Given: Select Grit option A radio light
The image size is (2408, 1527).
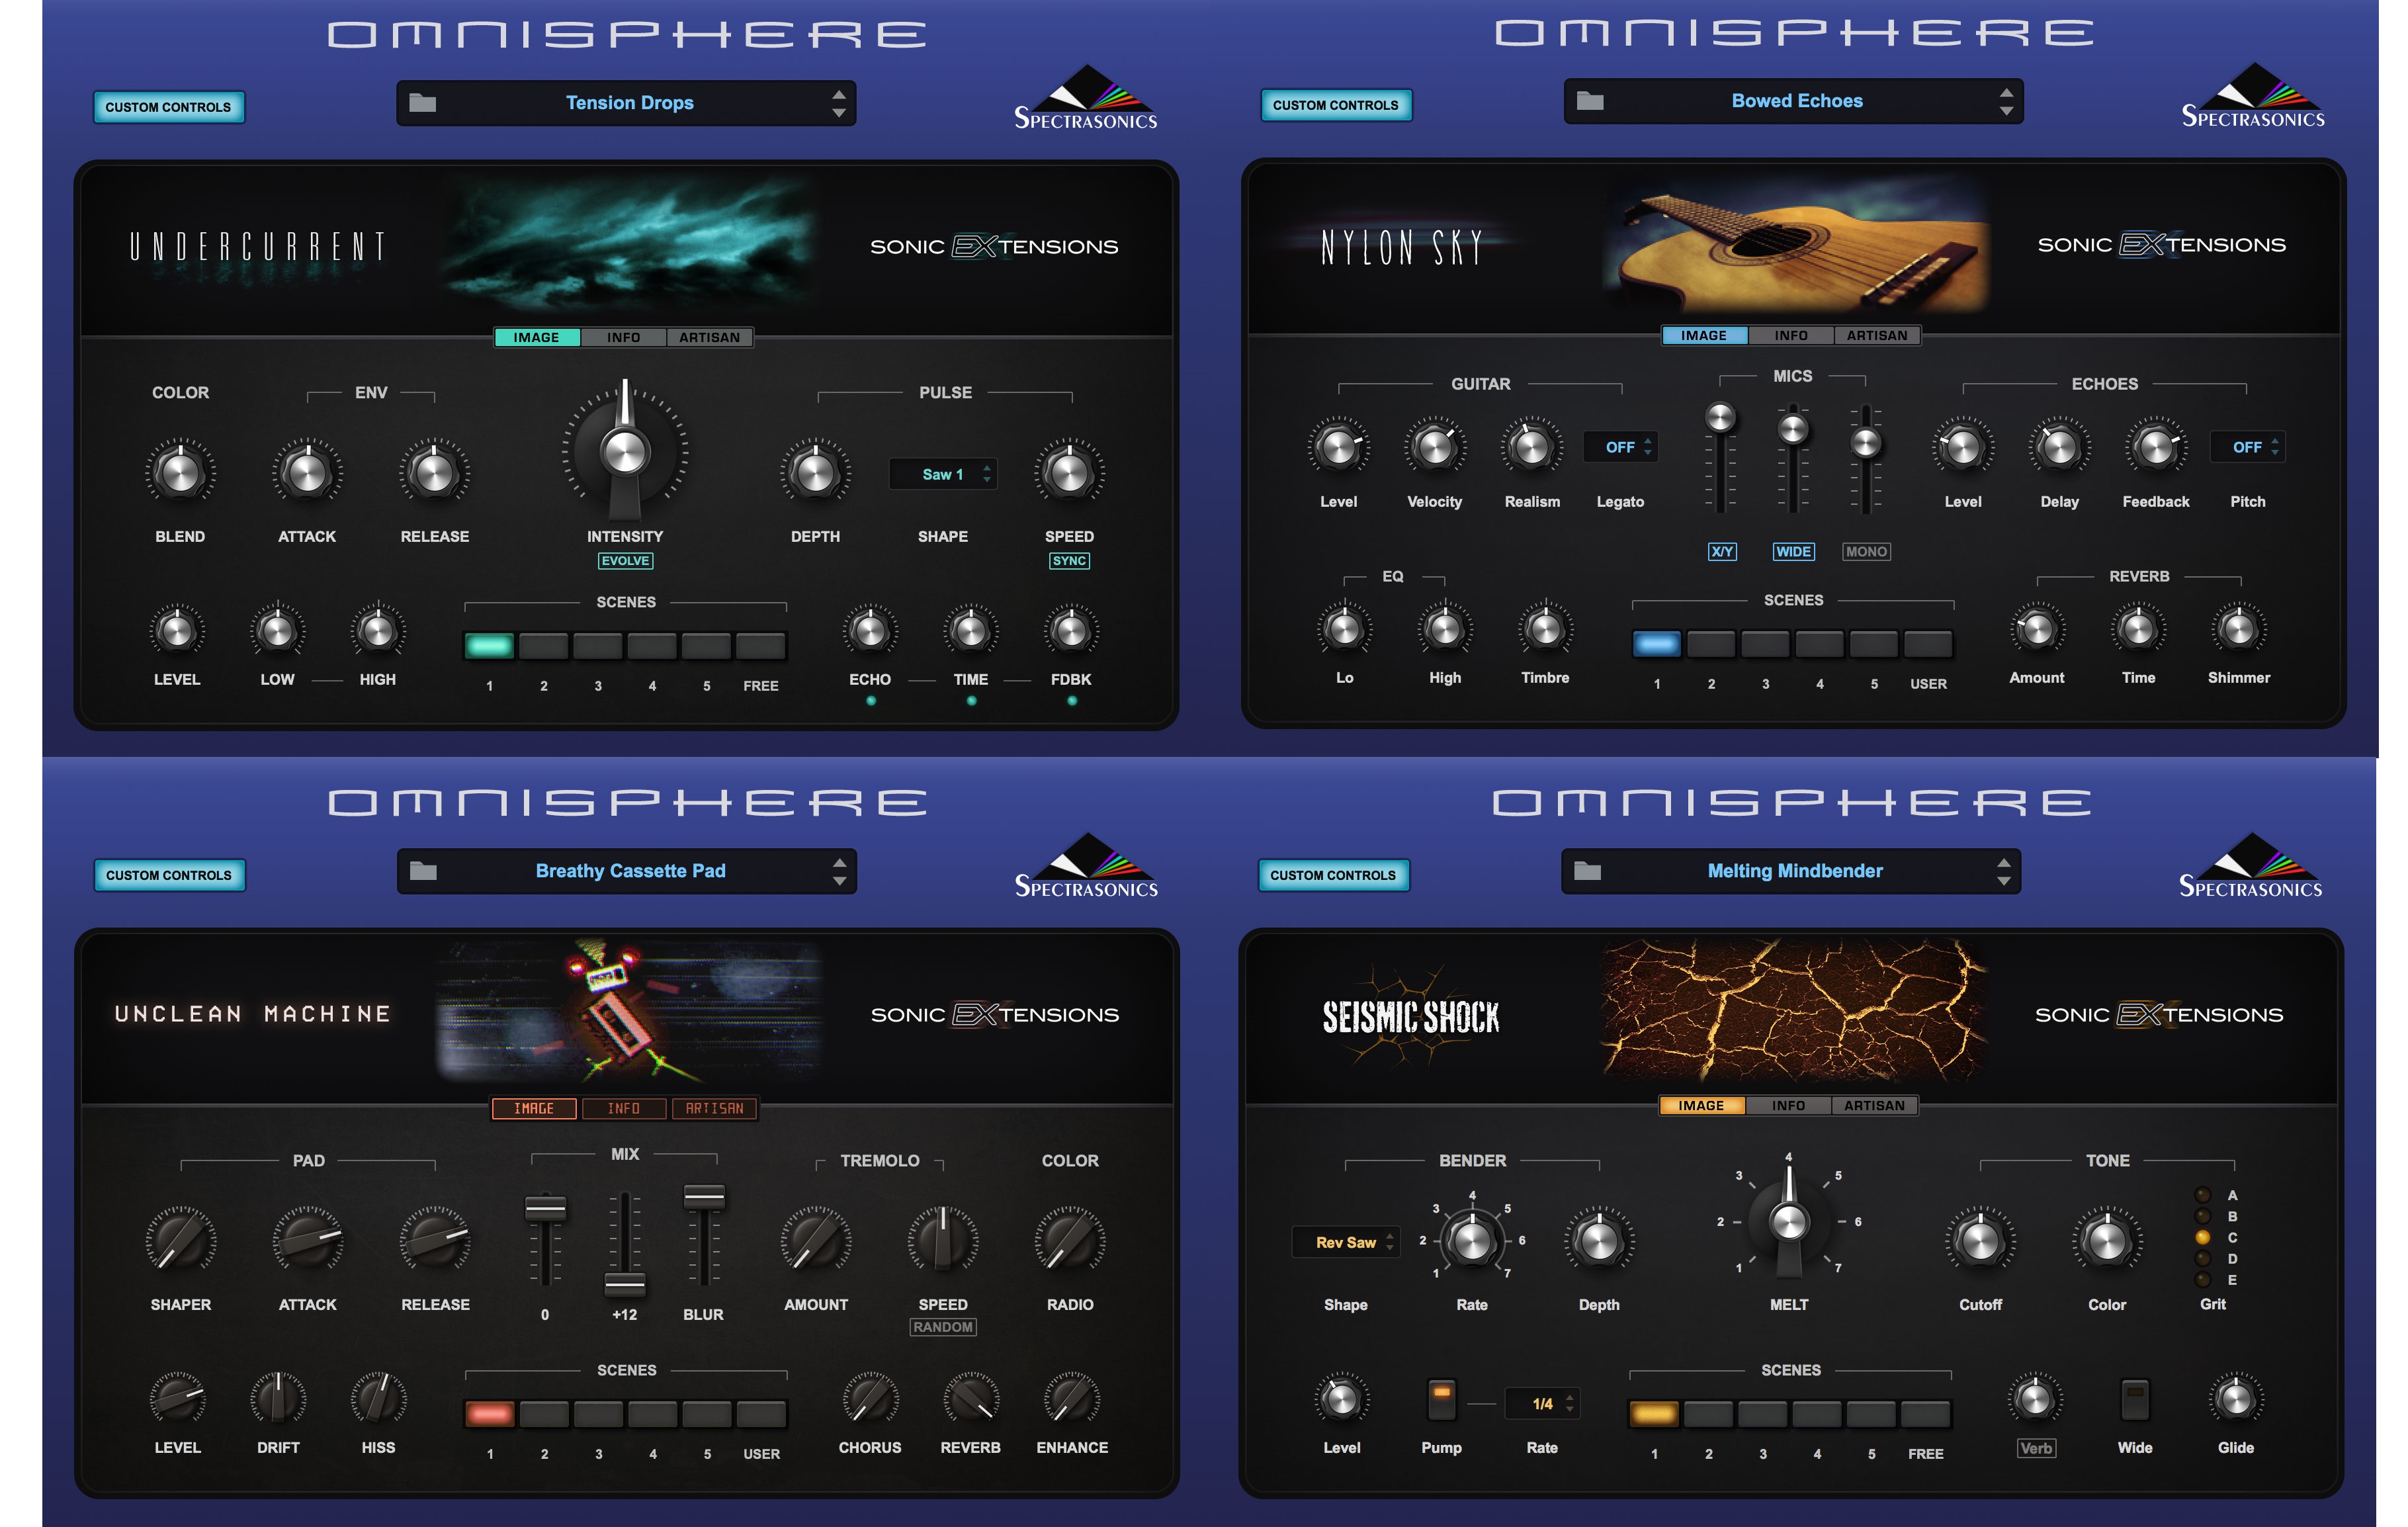Looking at the screenshot, I should (2203, 1195).
